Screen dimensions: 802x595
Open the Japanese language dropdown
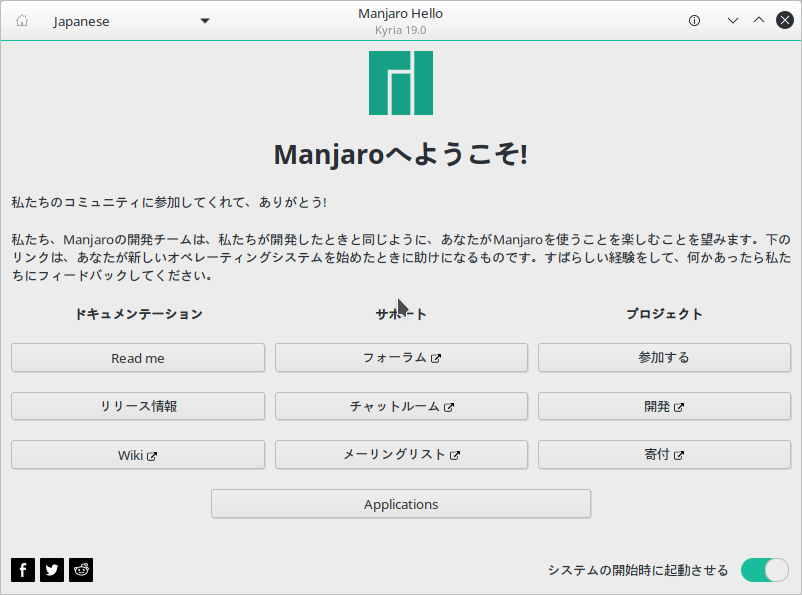(131, 21)
